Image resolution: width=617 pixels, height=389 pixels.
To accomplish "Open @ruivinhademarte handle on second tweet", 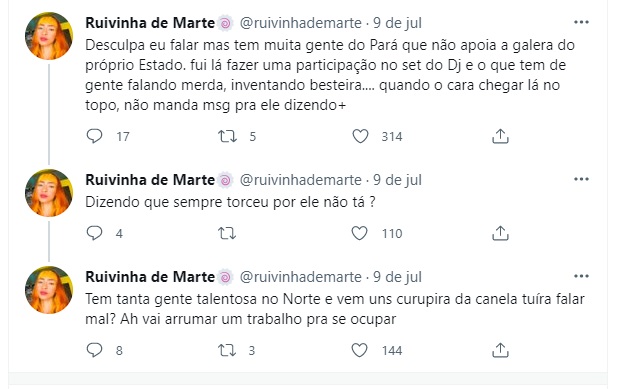I will [301, 180].
